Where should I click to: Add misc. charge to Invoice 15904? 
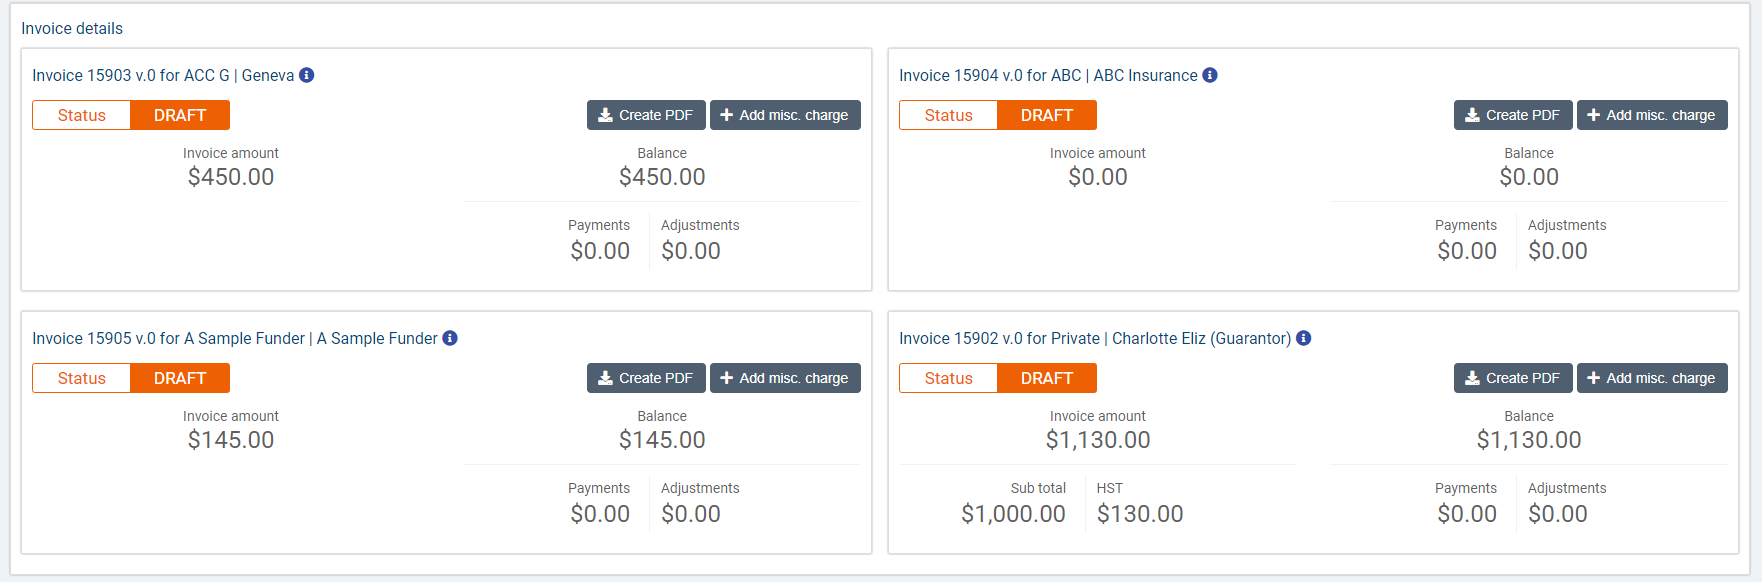point(1652,115)
